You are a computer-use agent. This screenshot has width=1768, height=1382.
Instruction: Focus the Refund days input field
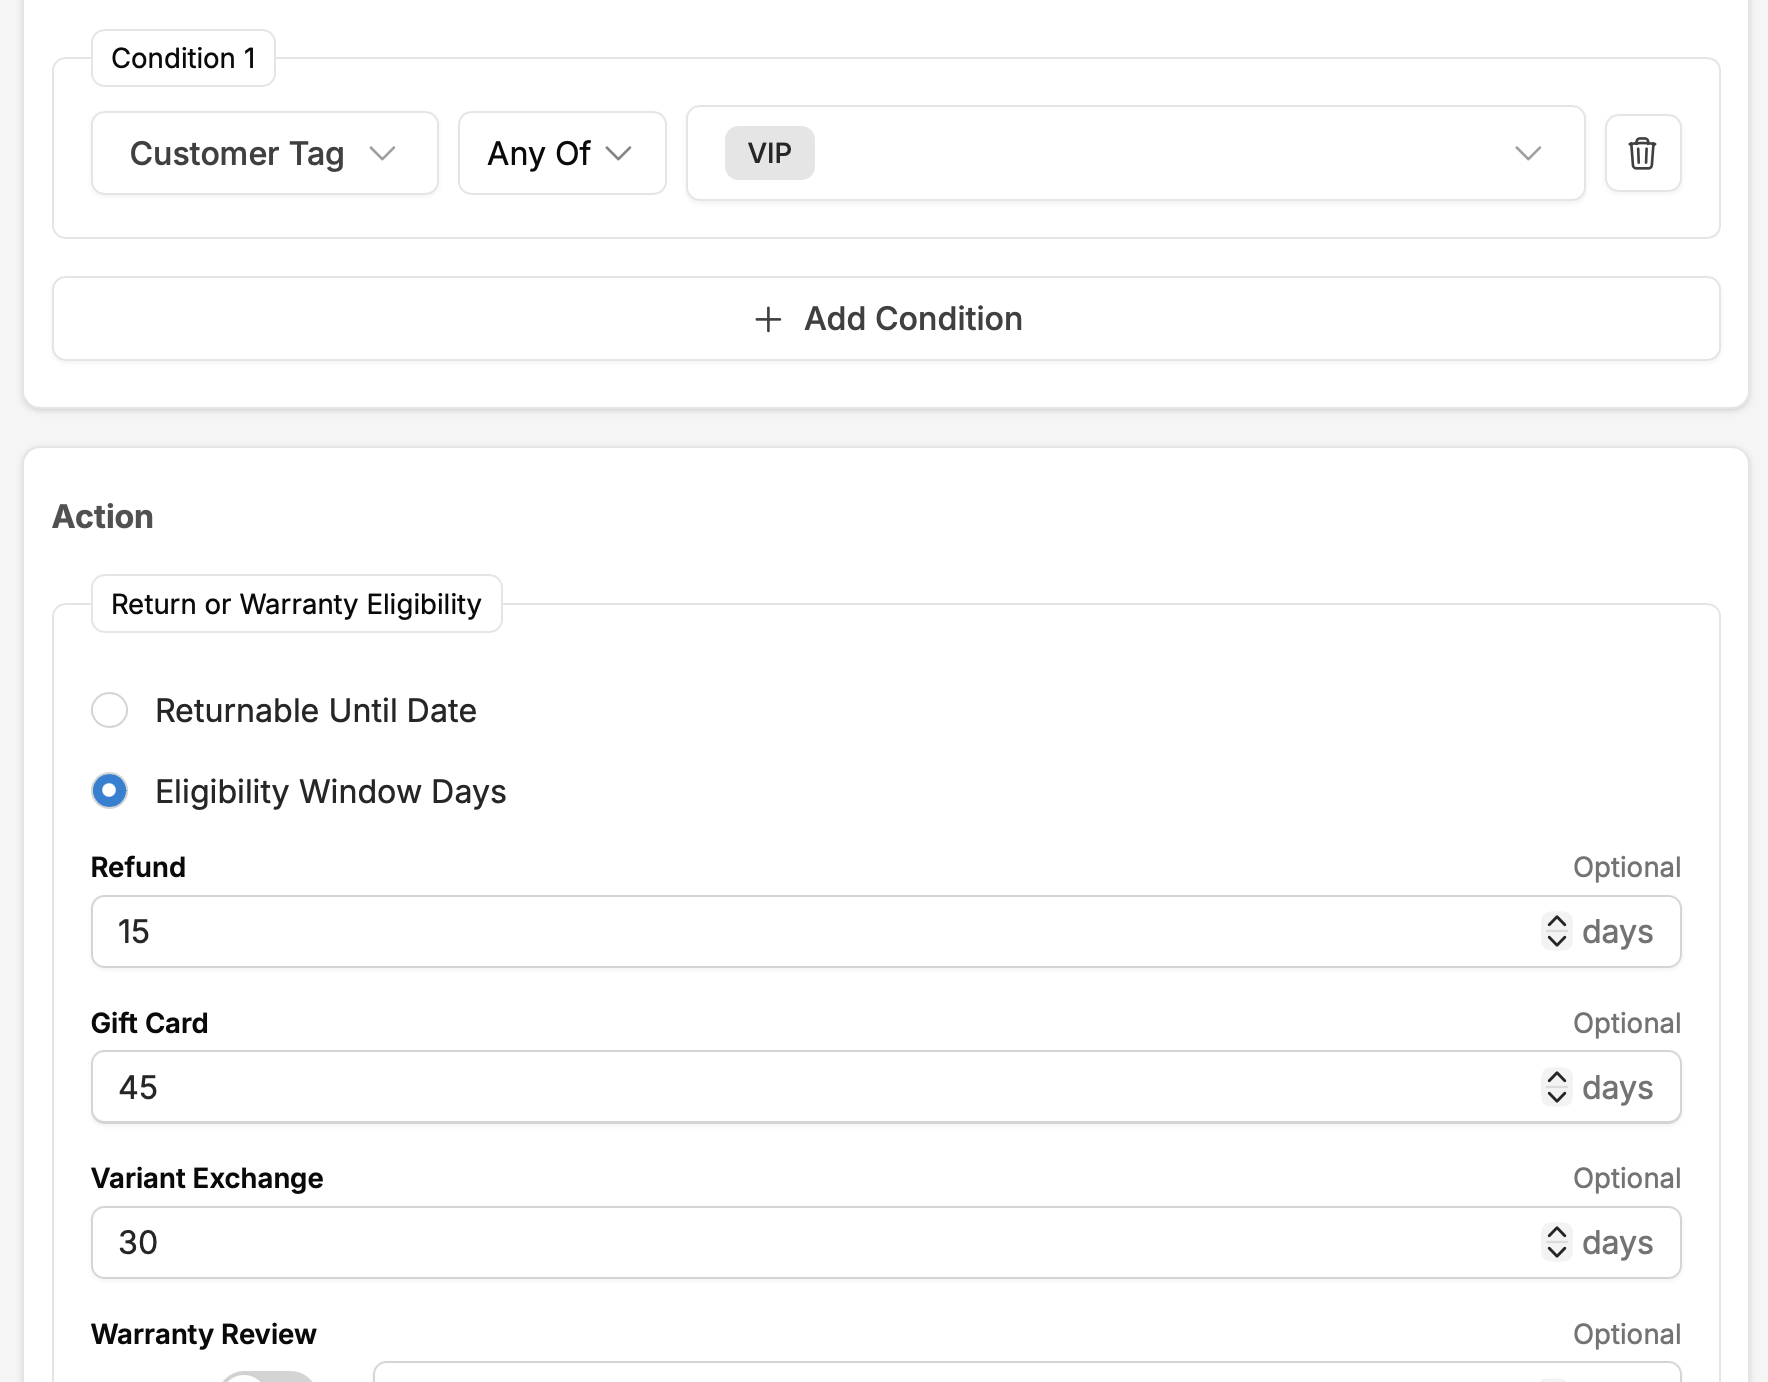tap(886, 931)
